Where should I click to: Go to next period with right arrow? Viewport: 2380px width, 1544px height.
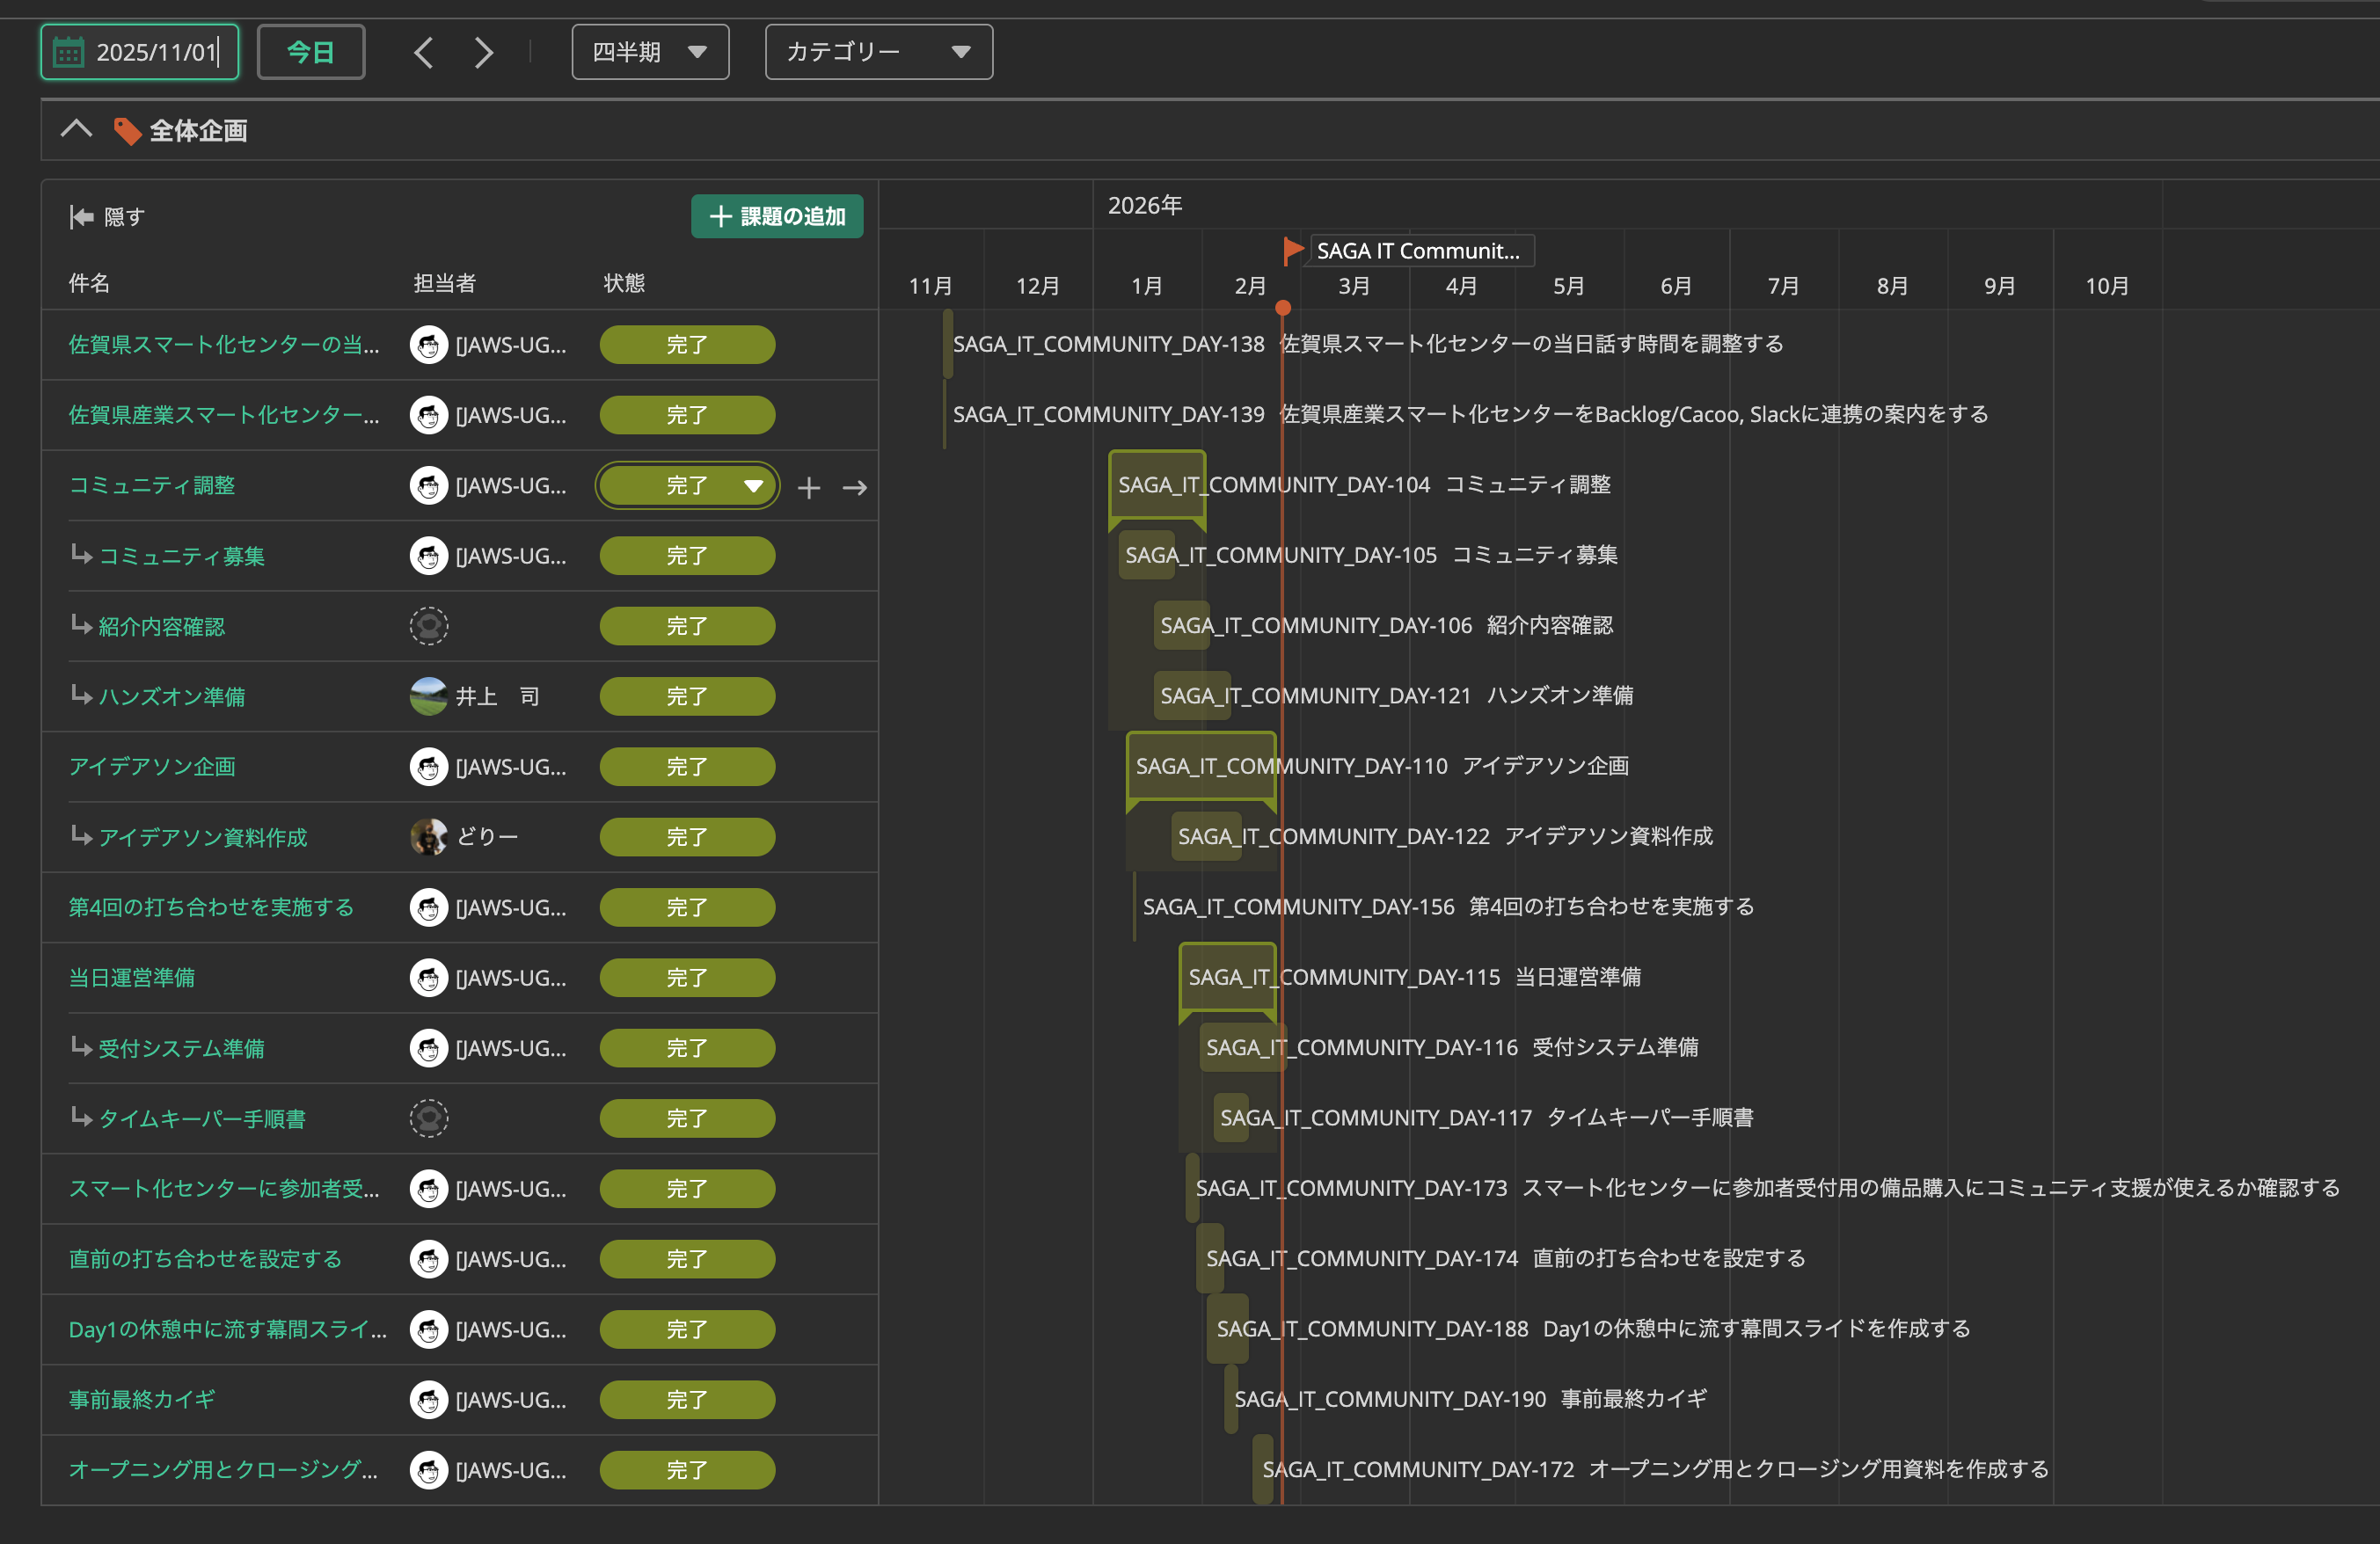(x=484, y=52)
